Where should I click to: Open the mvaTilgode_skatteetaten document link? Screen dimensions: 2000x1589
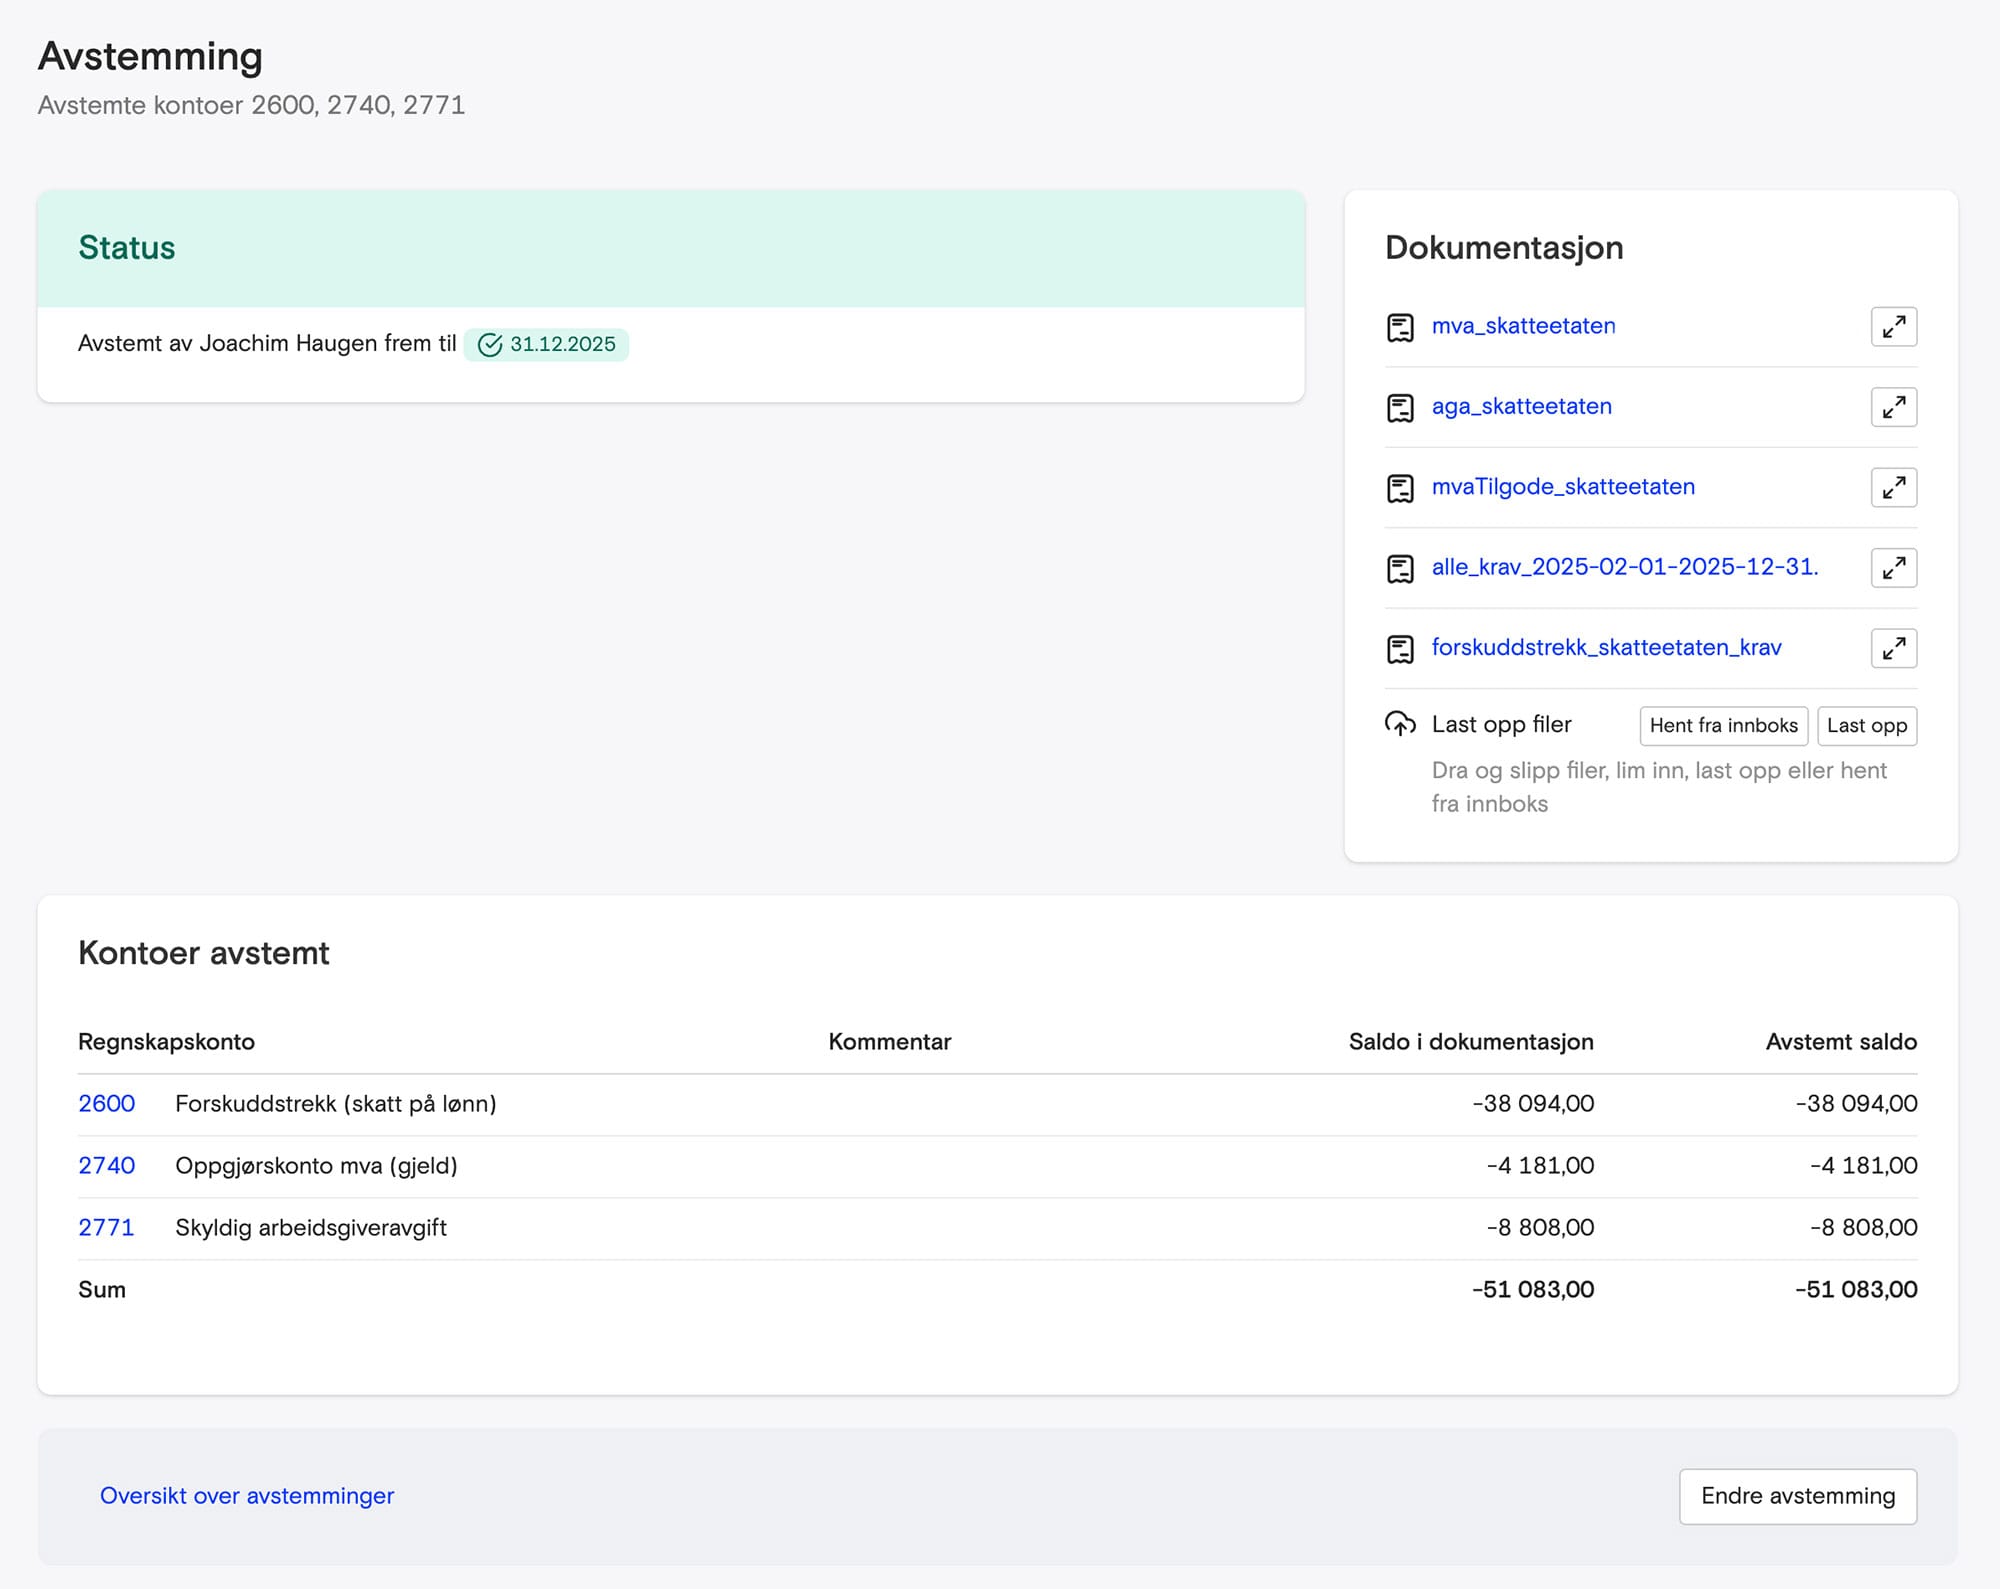point(1563,487)
